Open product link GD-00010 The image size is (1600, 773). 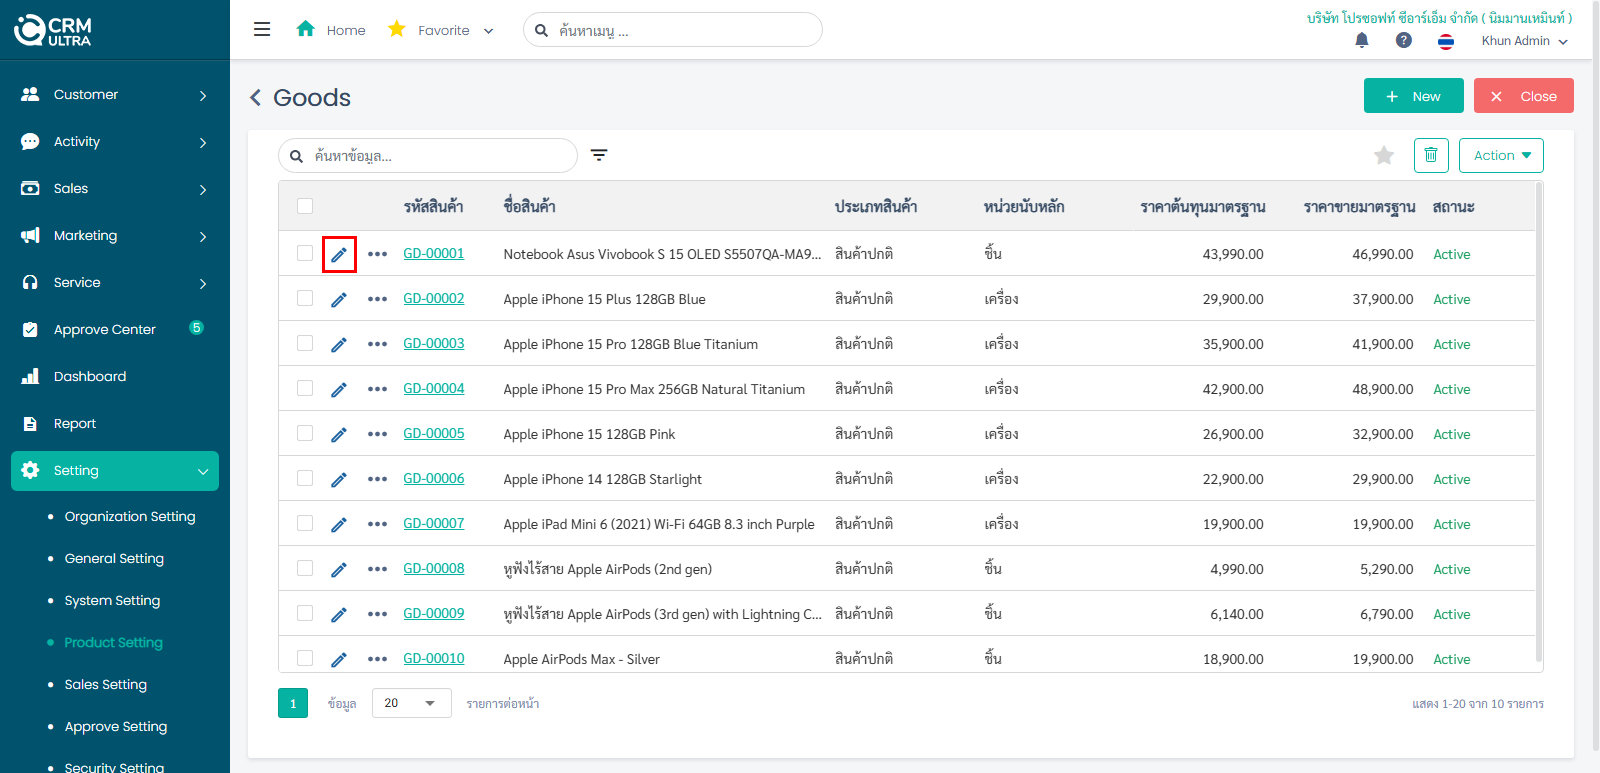pyautogui.click(x=434, y=658)
